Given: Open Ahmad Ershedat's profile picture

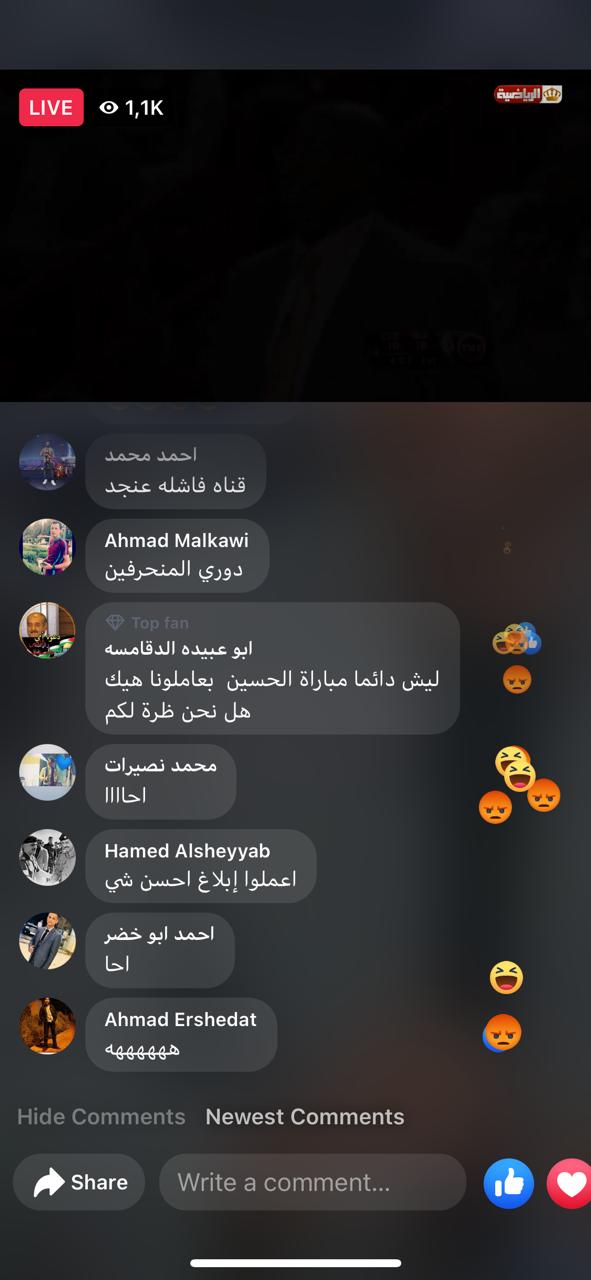Looking at the screenshot, I should click(47, 1025).
